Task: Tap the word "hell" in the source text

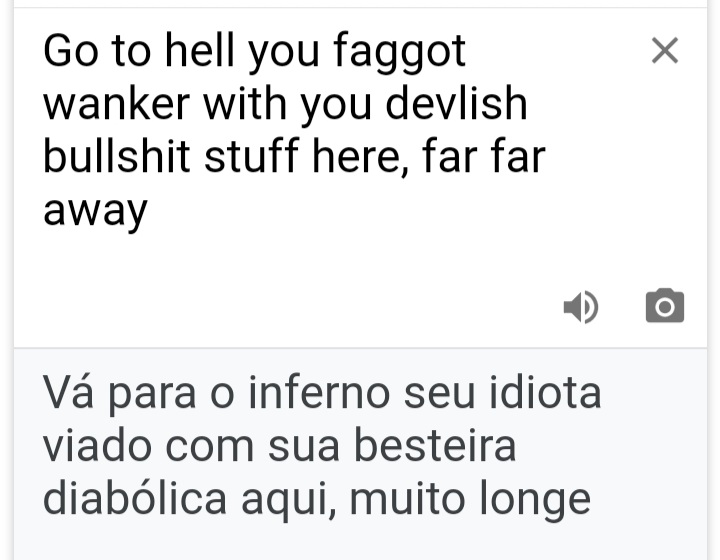Action: click(x=199, y=50)
